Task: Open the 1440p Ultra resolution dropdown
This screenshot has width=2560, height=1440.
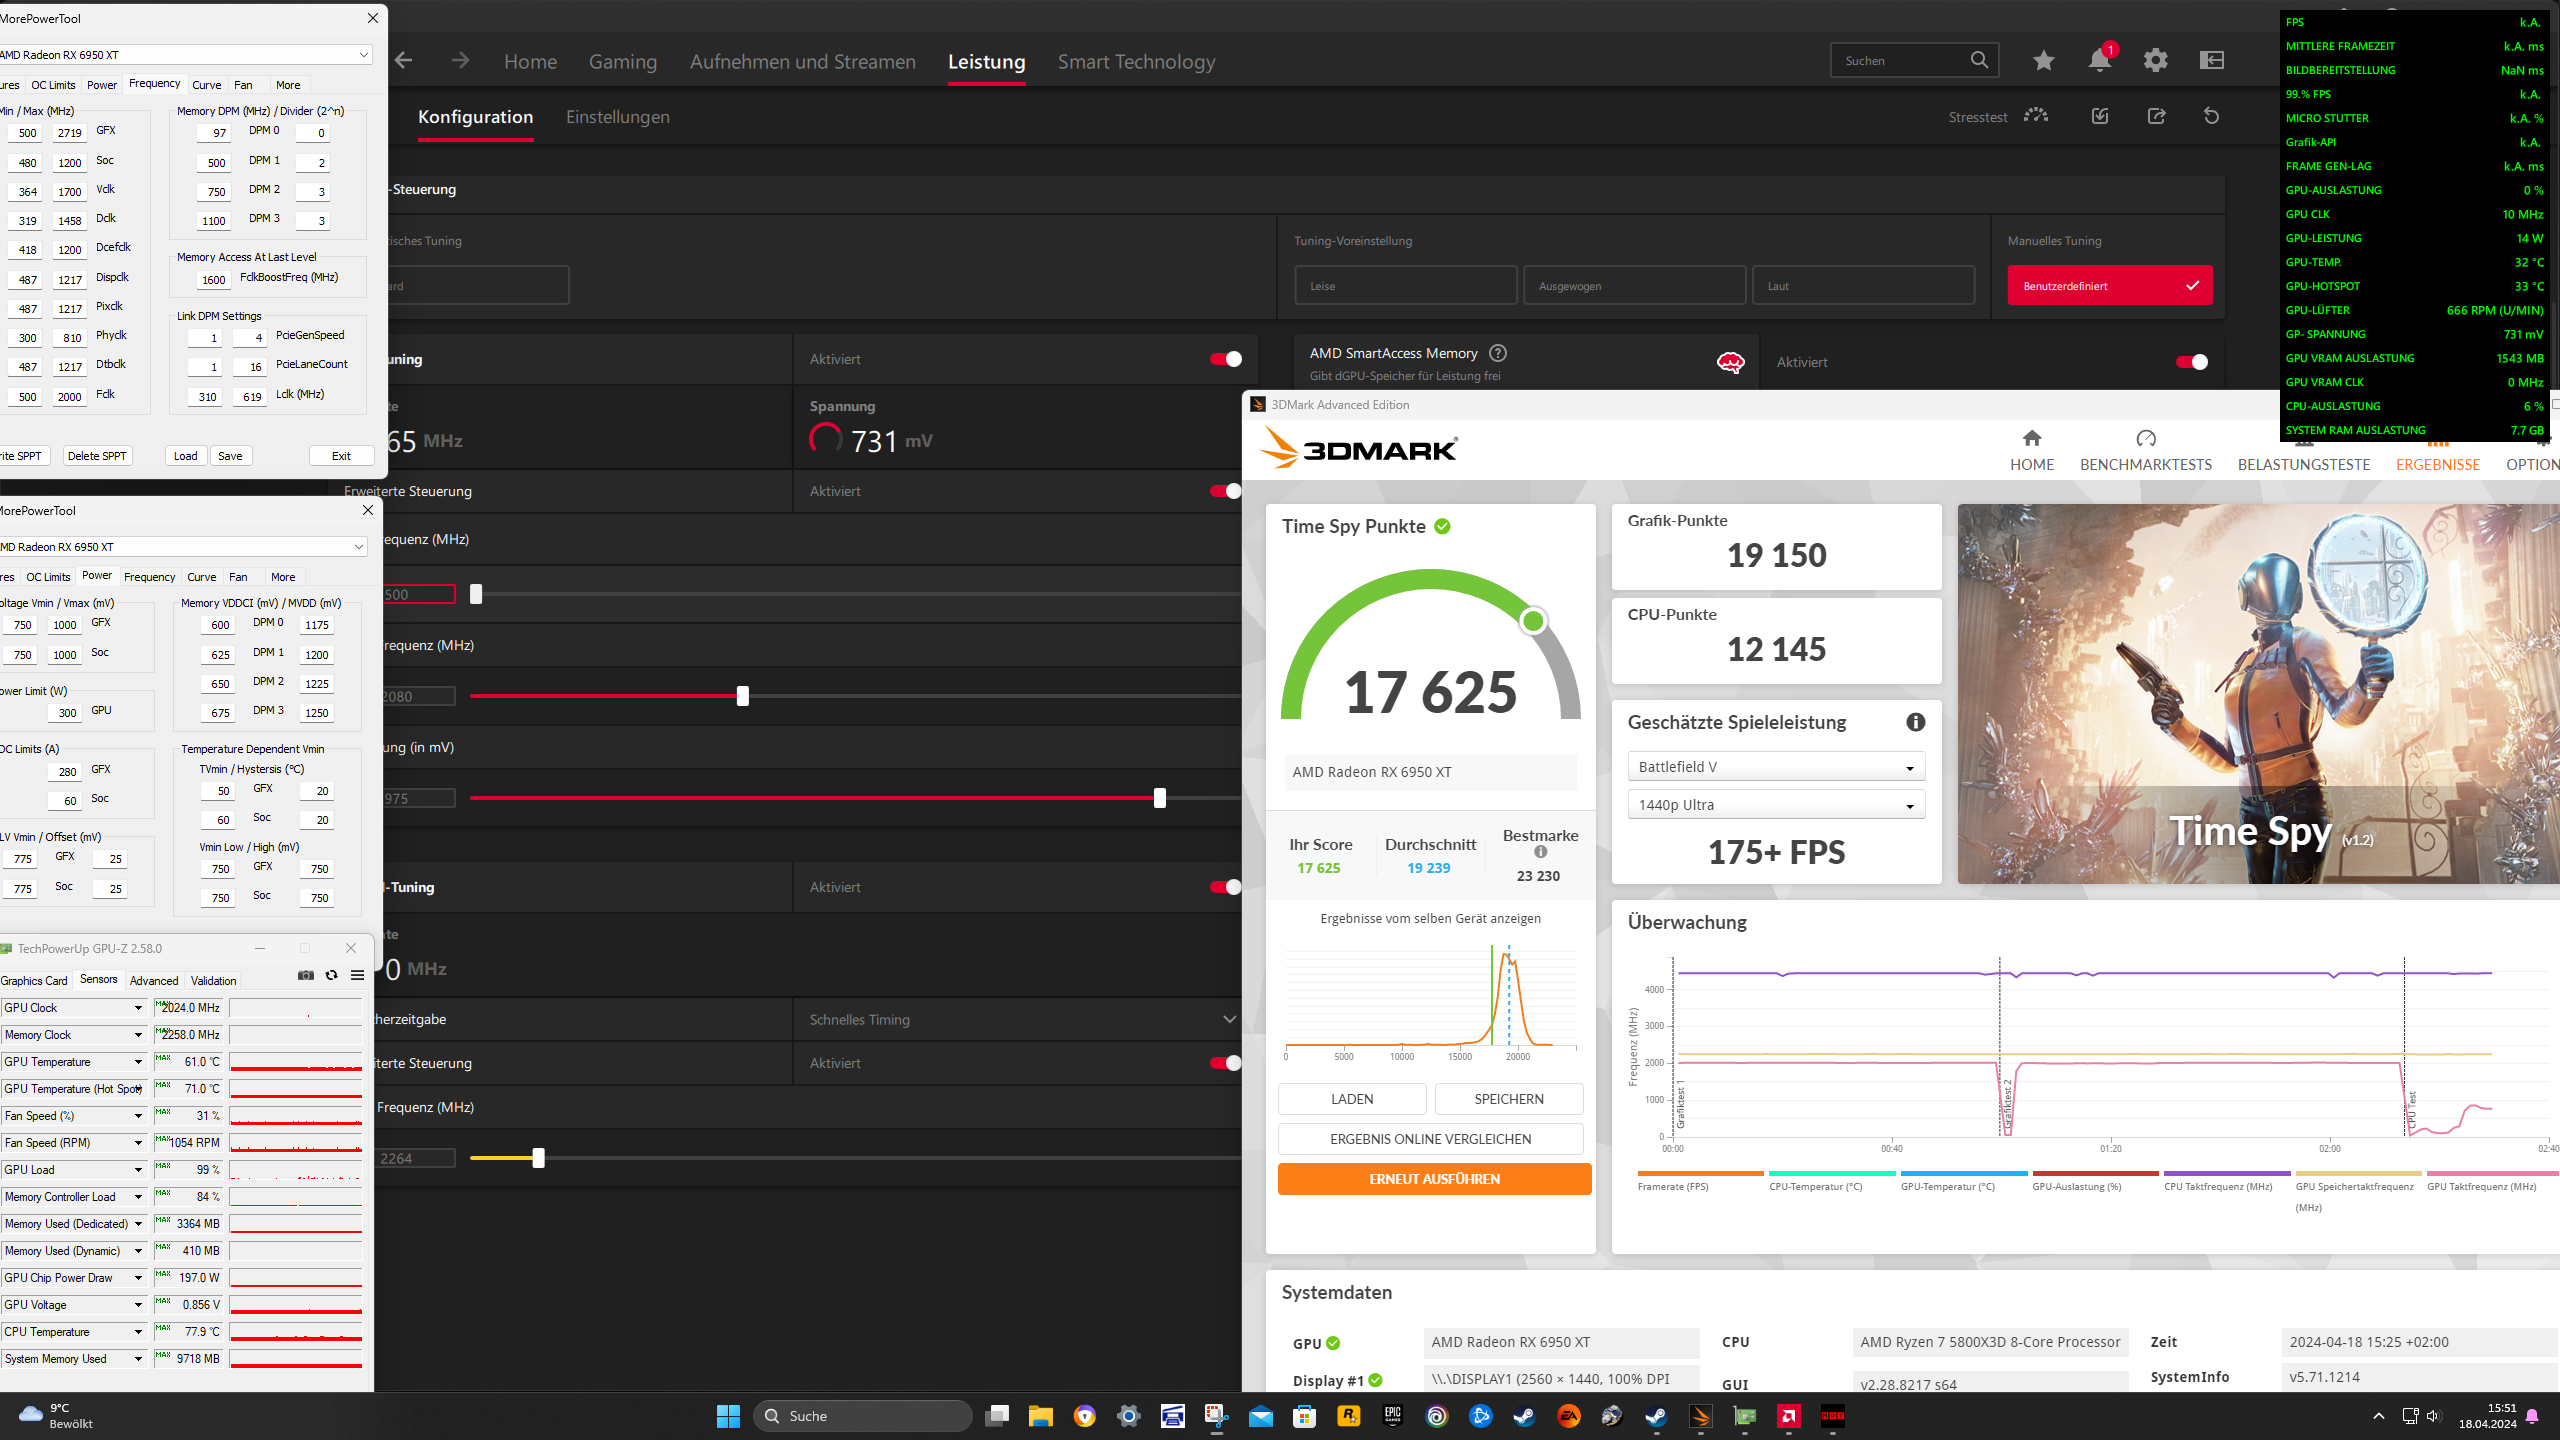Action: pyautogui.click(x=1776, y=805)
